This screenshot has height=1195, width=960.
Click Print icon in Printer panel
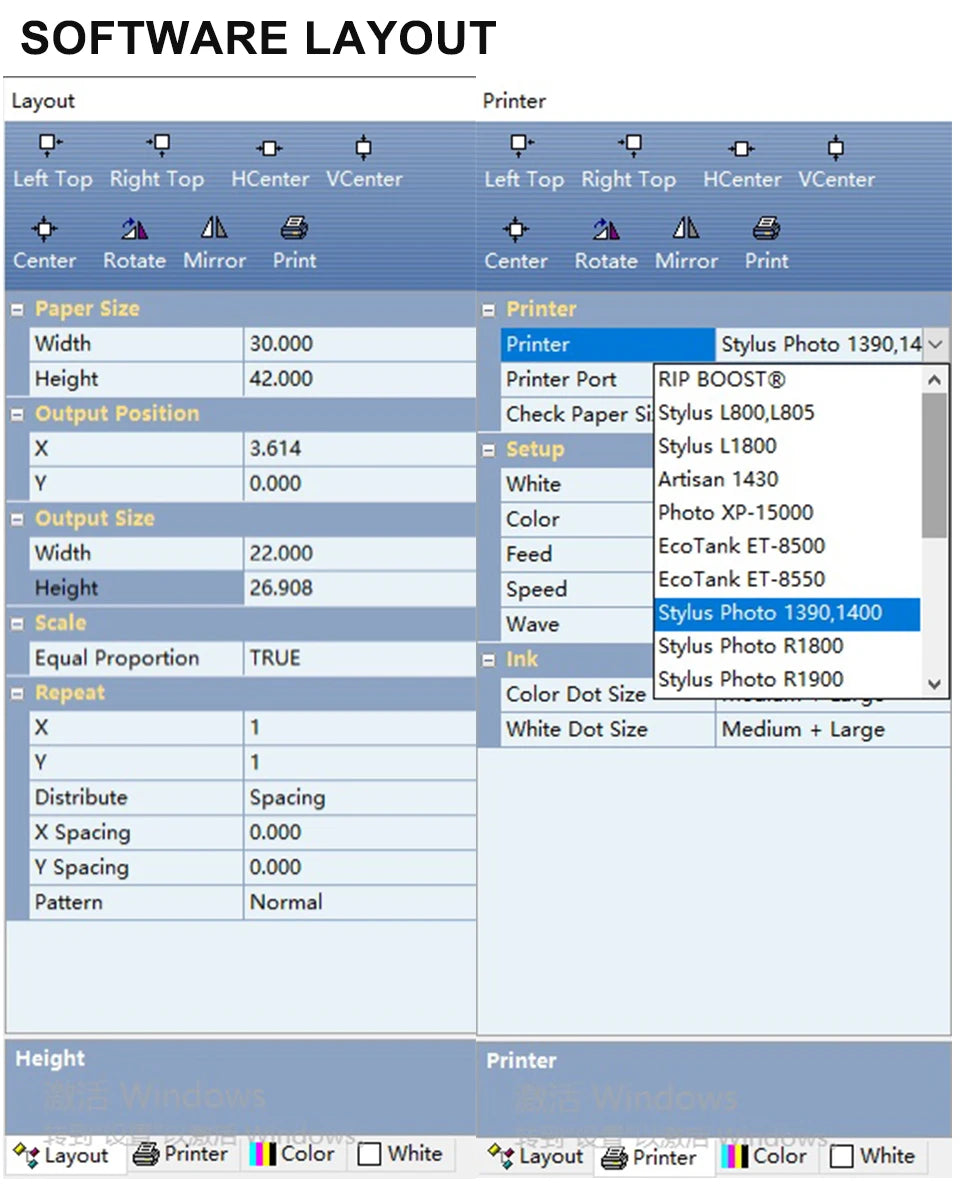click(x=766, y=228)
